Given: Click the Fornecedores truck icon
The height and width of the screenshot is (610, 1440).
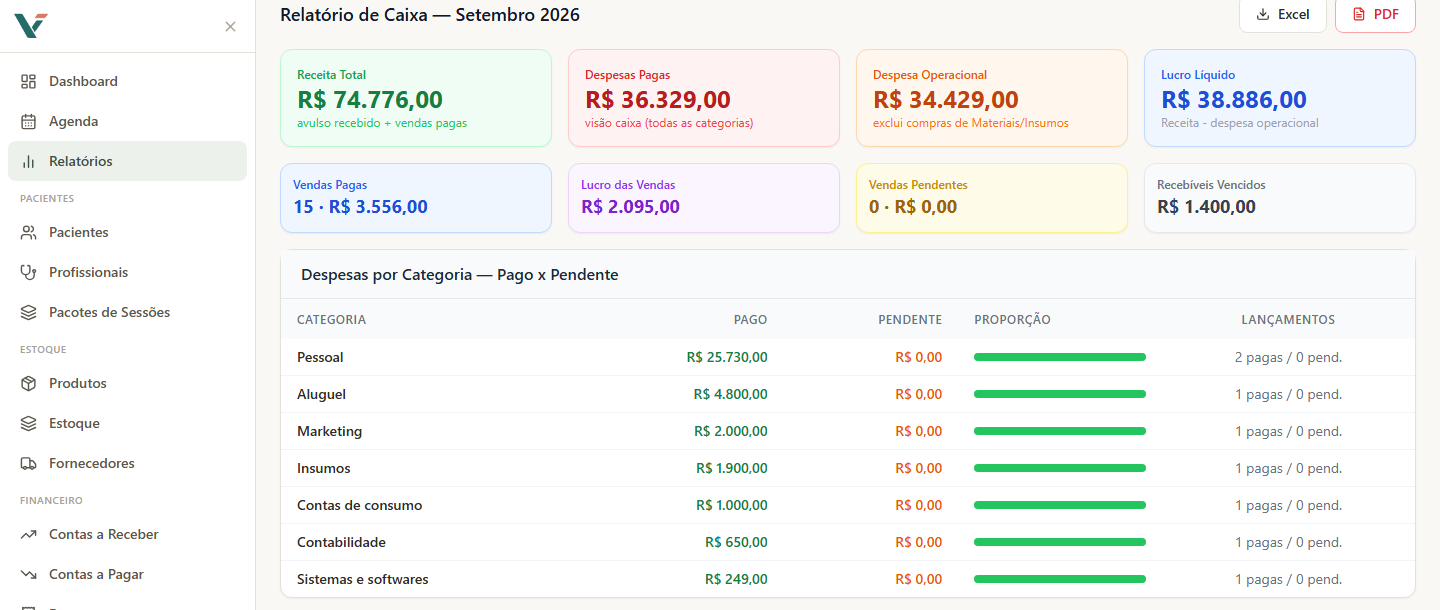Looking at the screenshot, I should pos(29,463).
